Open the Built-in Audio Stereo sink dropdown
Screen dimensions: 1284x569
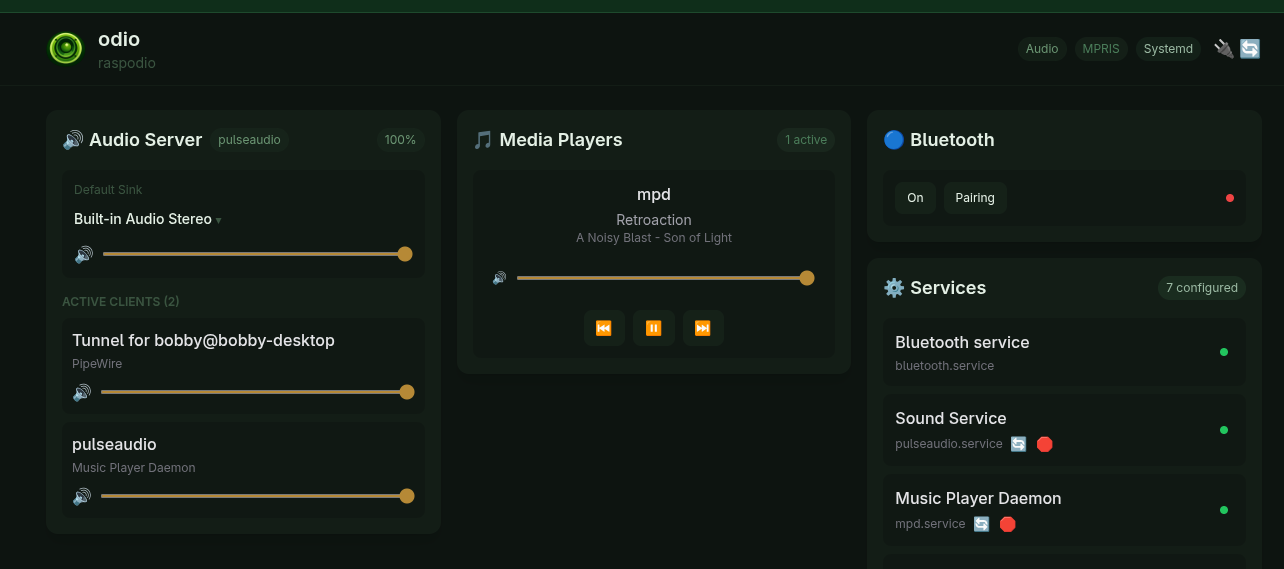(147, 219)
